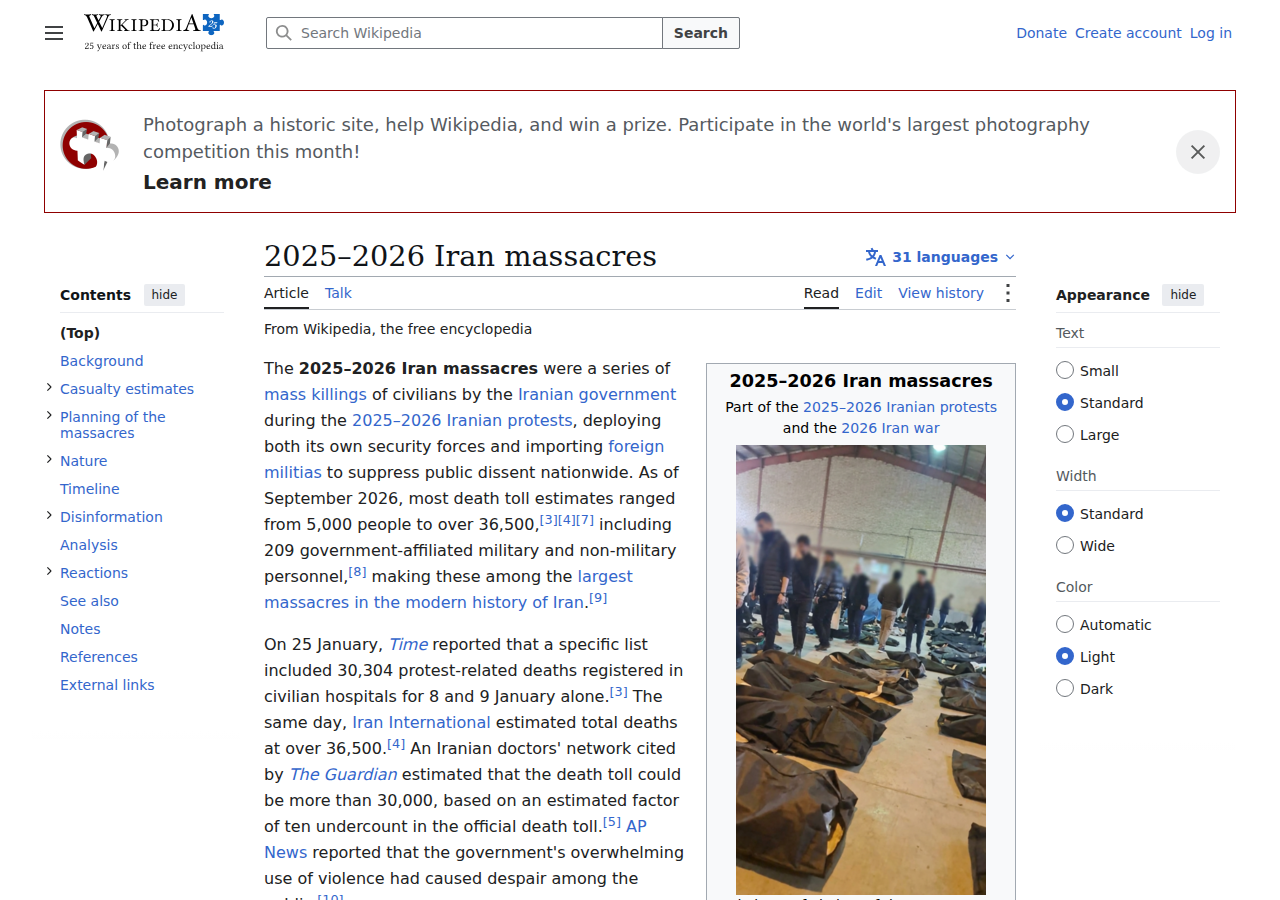Select Small text size
The height and width of the screenshot is (900, 1280).
click(x=1065, y=371)
